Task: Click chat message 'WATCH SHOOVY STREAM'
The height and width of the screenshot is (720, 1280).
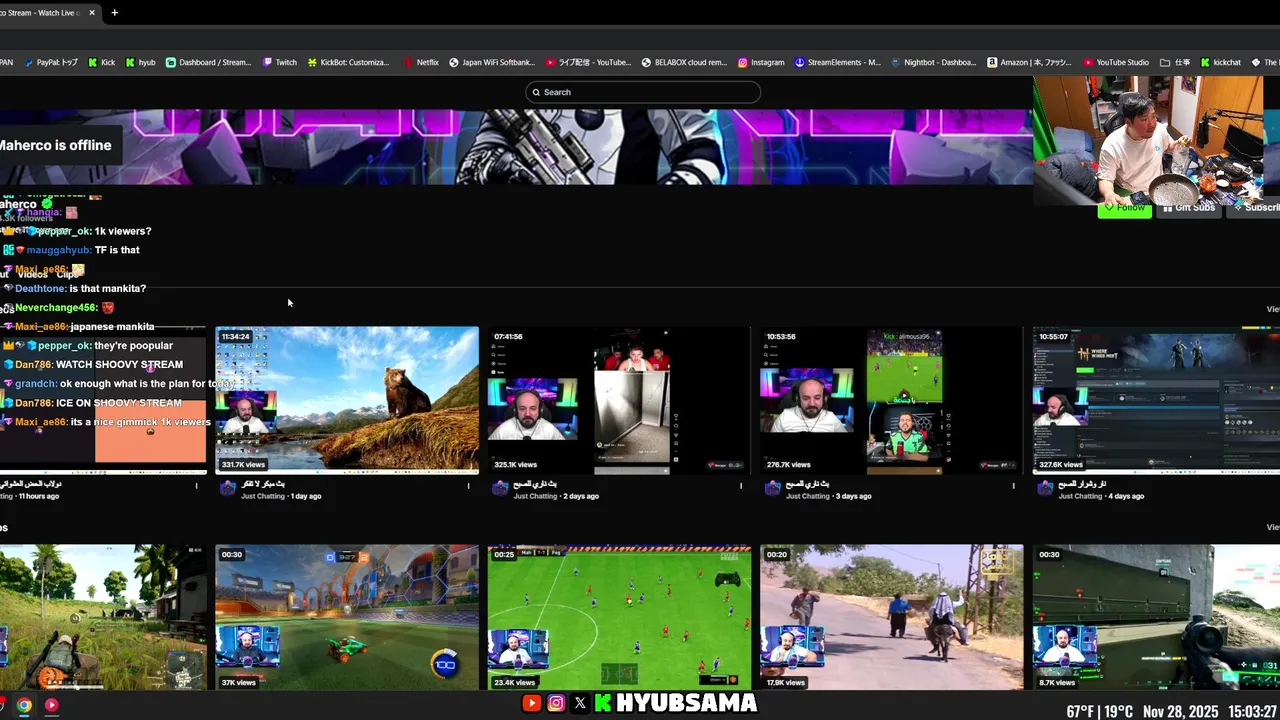Action: [119, 364]
